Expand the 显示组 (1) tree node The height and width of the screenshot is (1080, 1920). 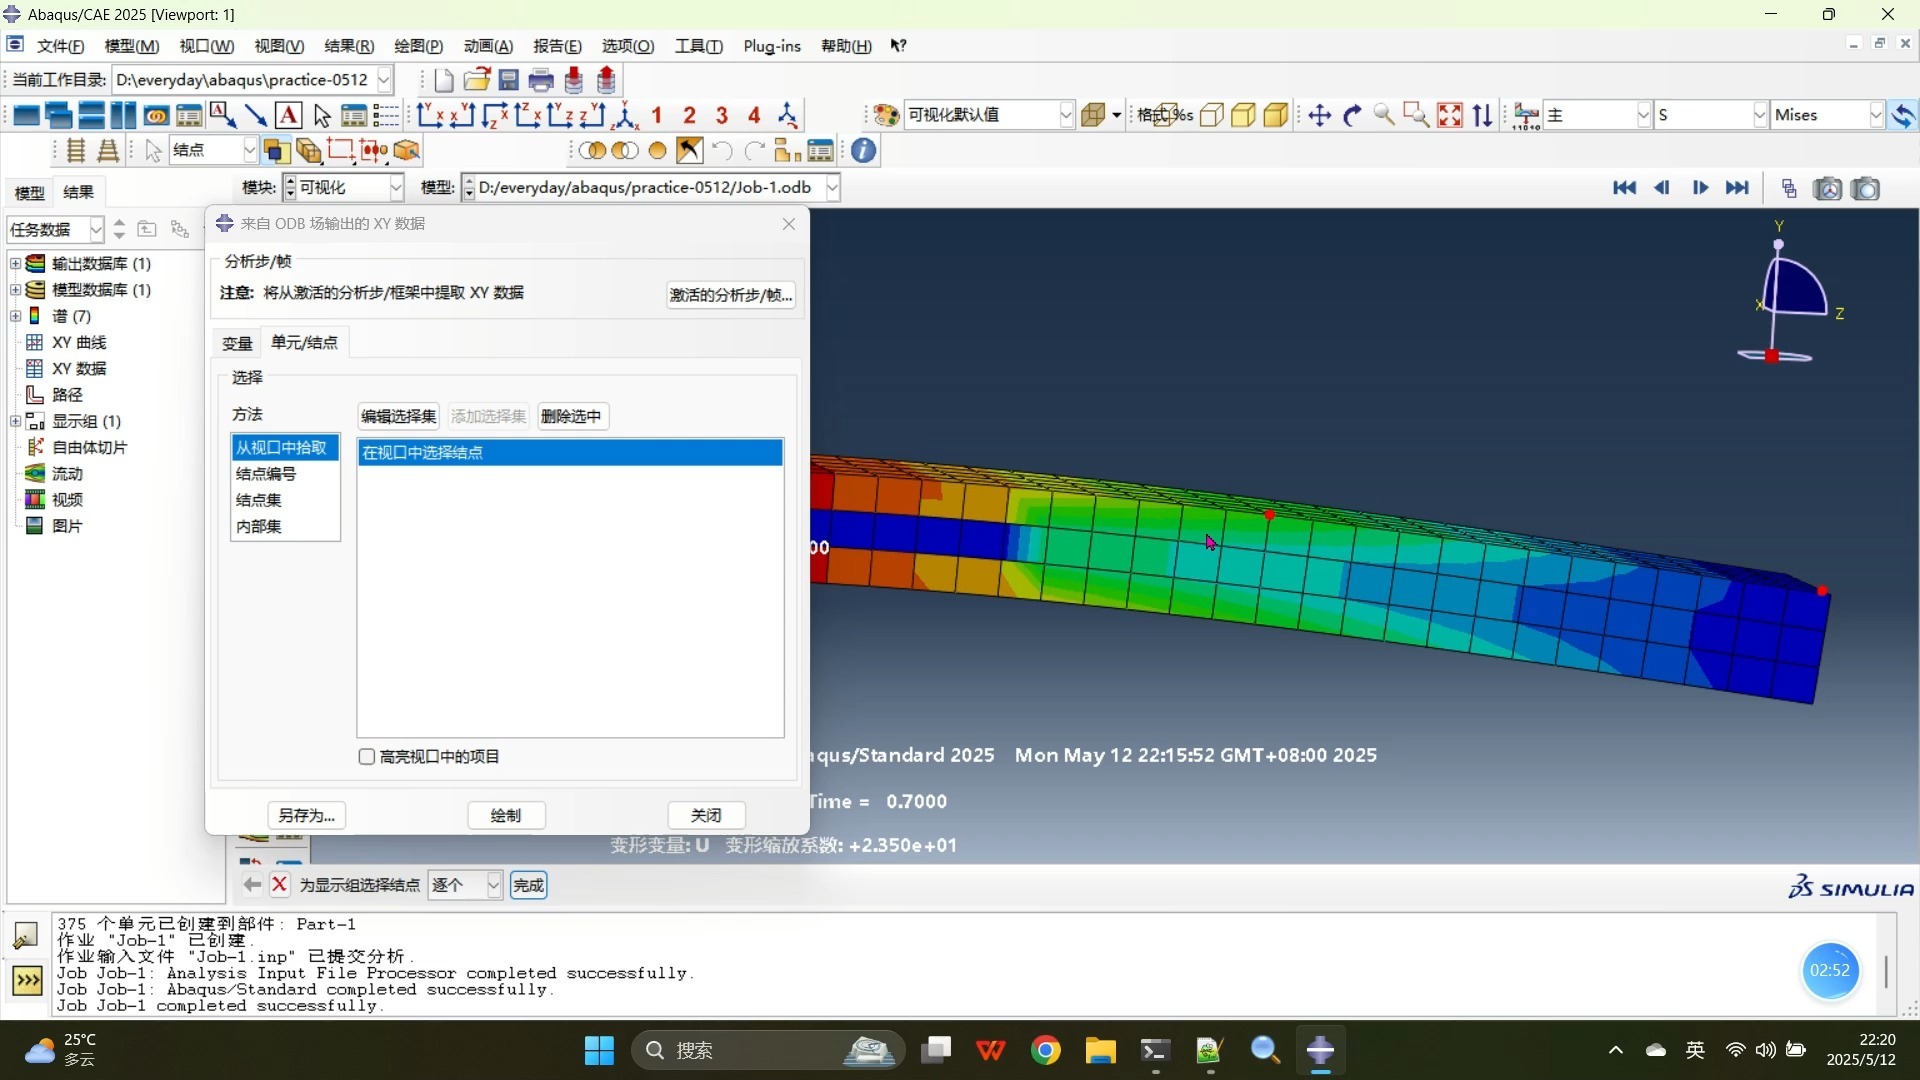coord(15,421)
